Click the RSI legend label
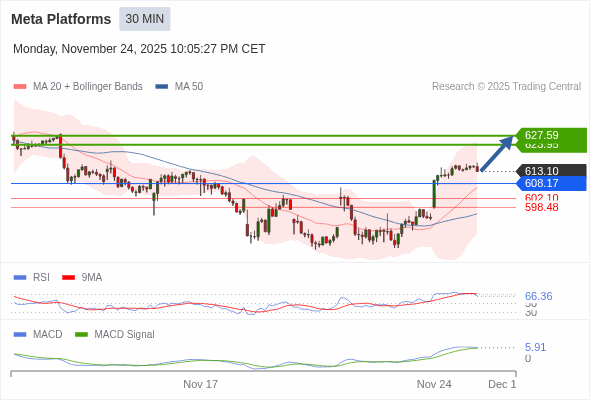 [x=41, y=278]
